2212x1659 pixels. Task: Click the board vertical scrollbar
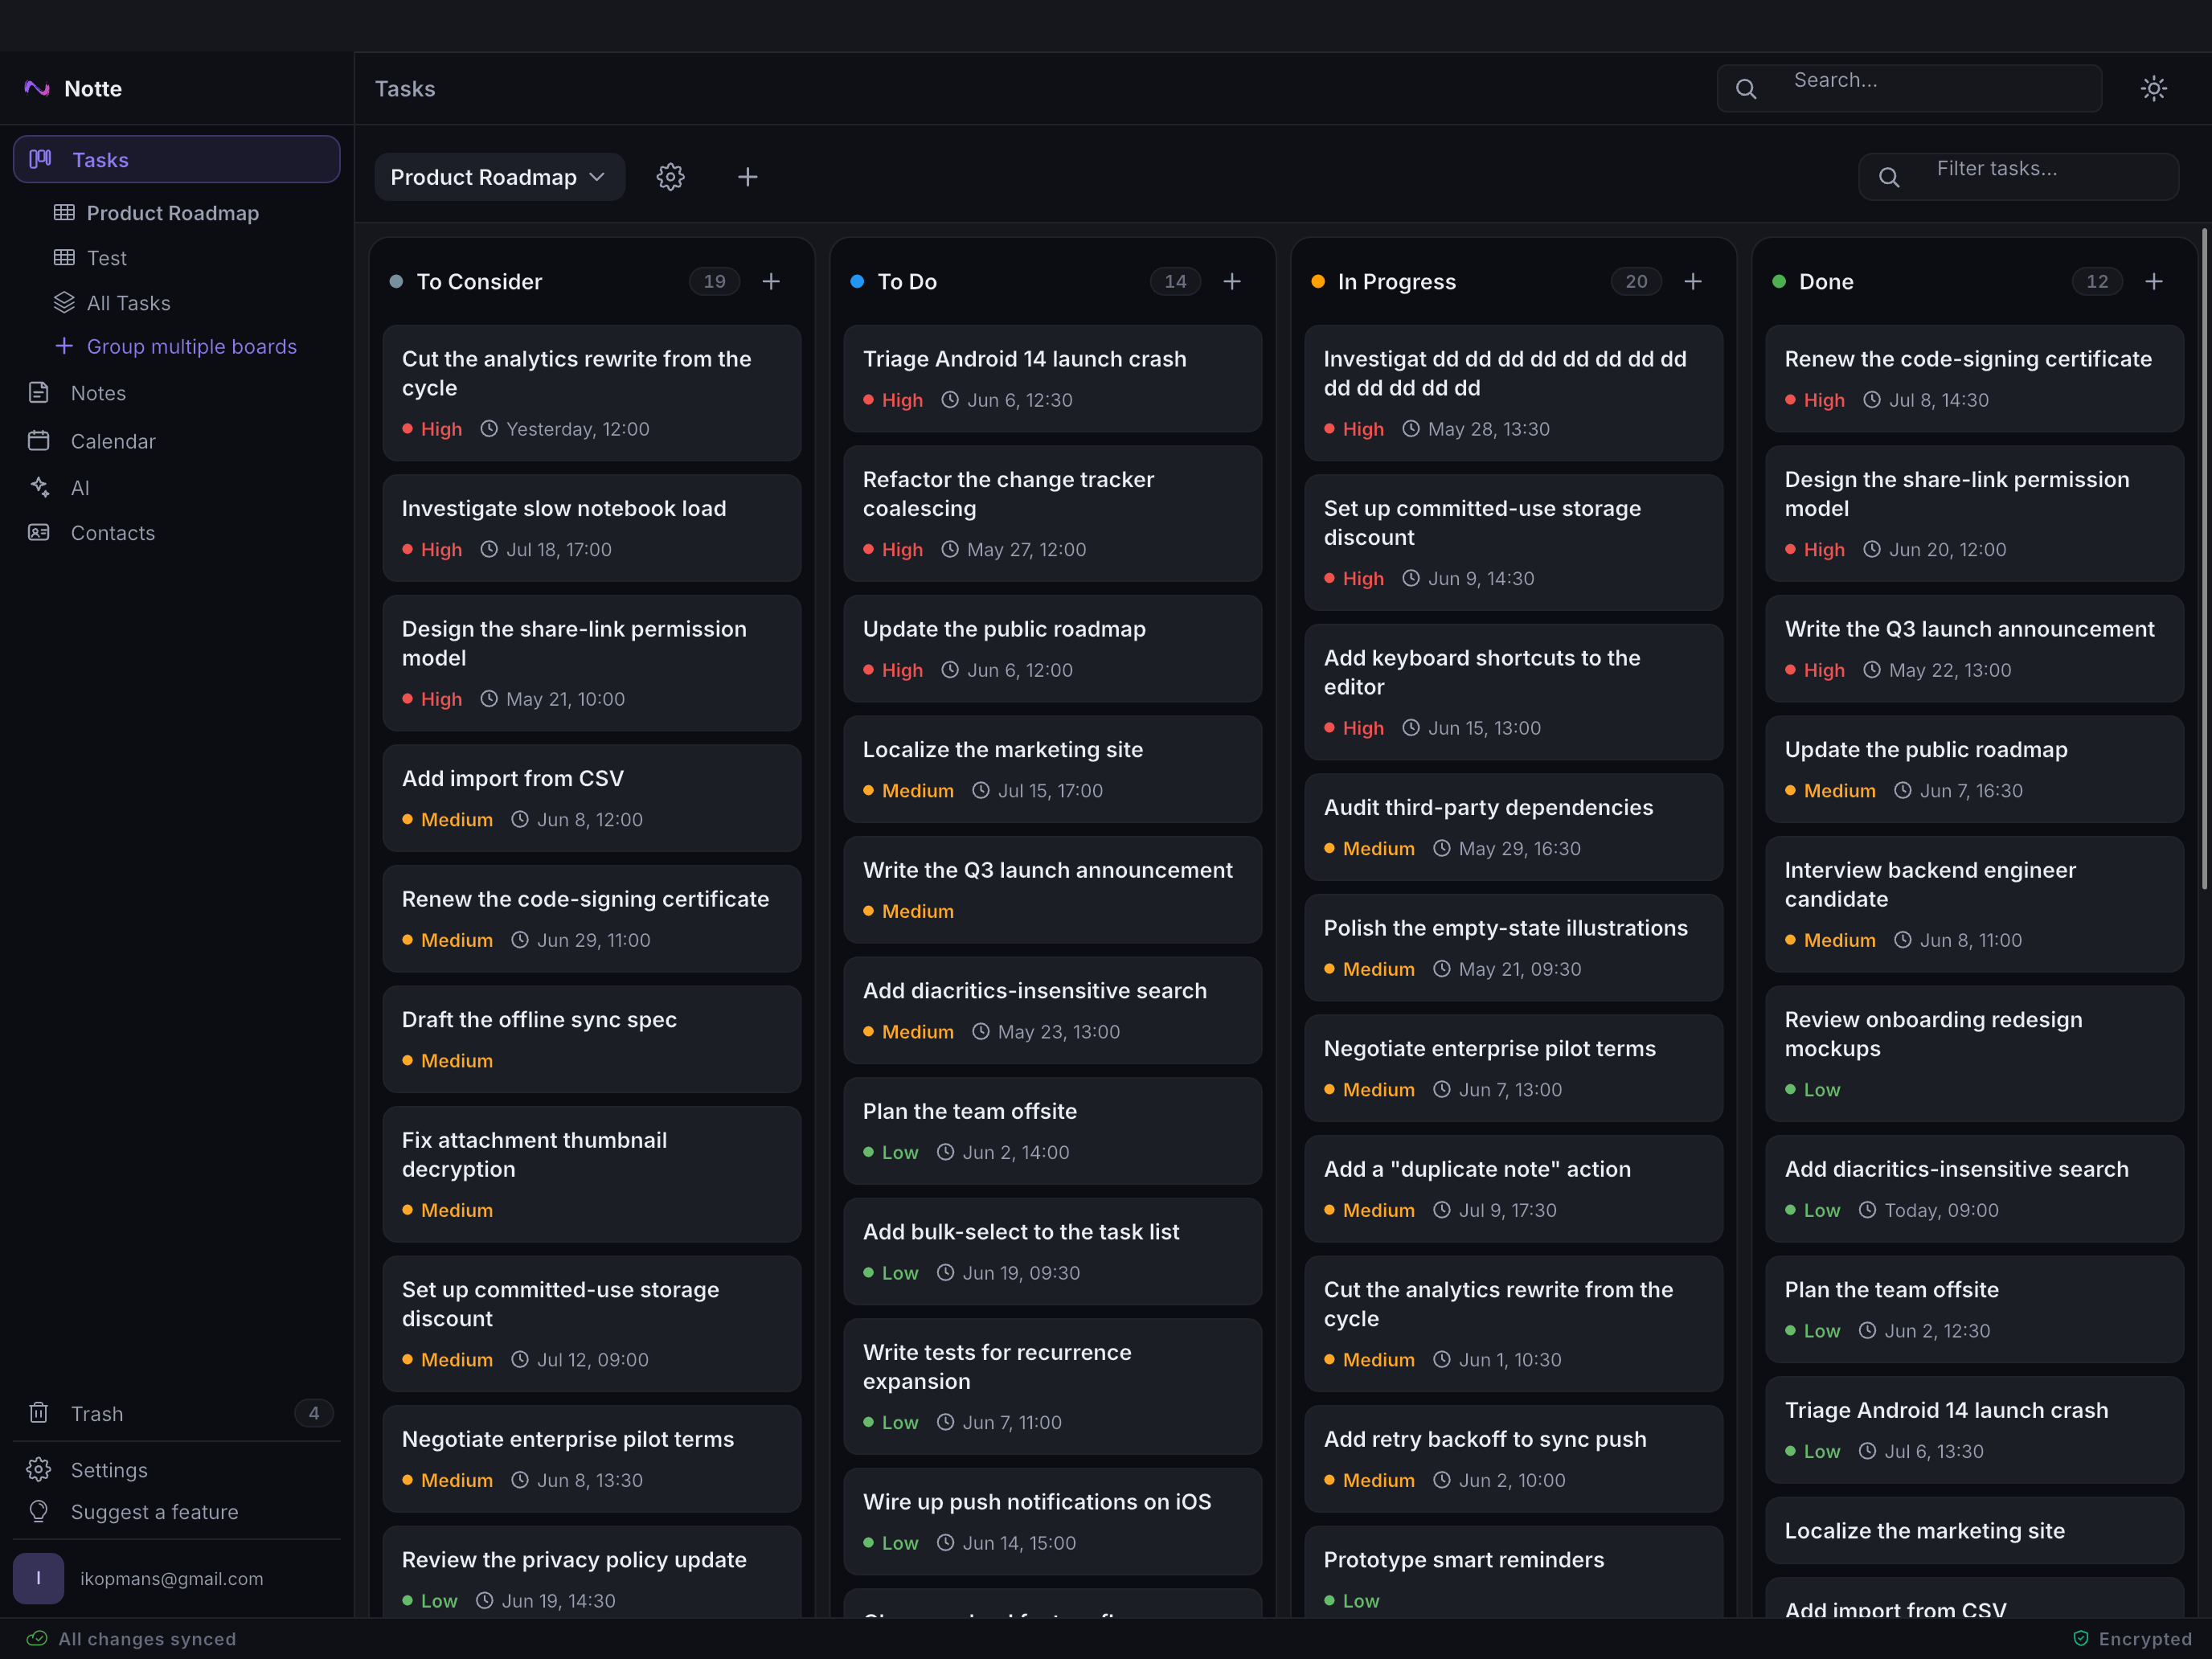2204,560
